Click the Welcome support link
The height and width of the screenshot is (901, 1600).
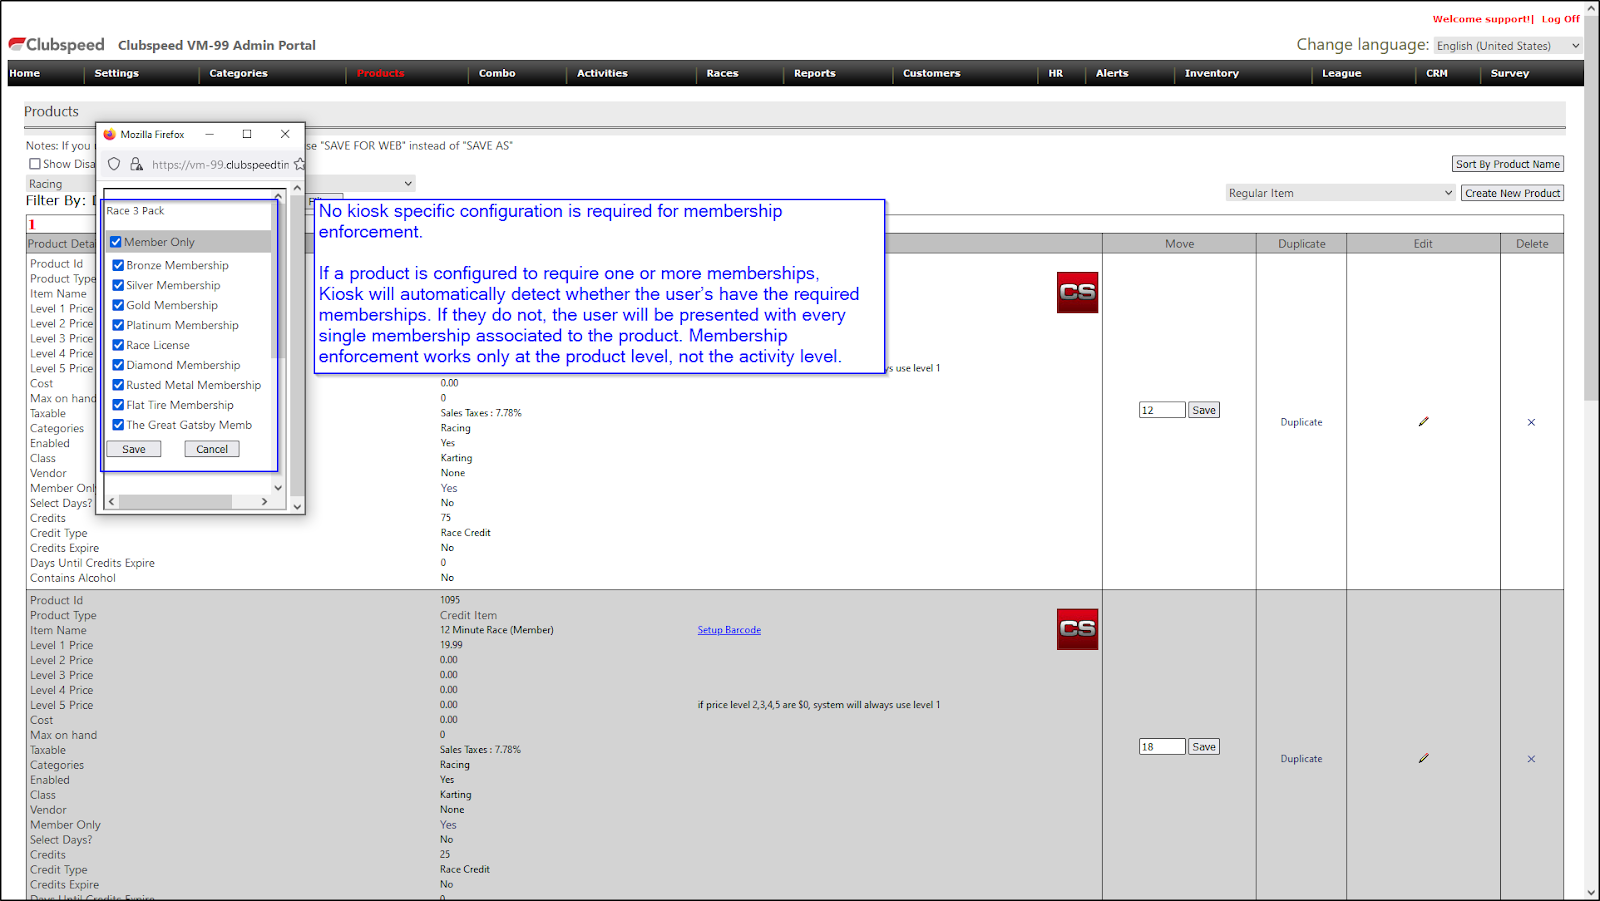[1483, 19]
